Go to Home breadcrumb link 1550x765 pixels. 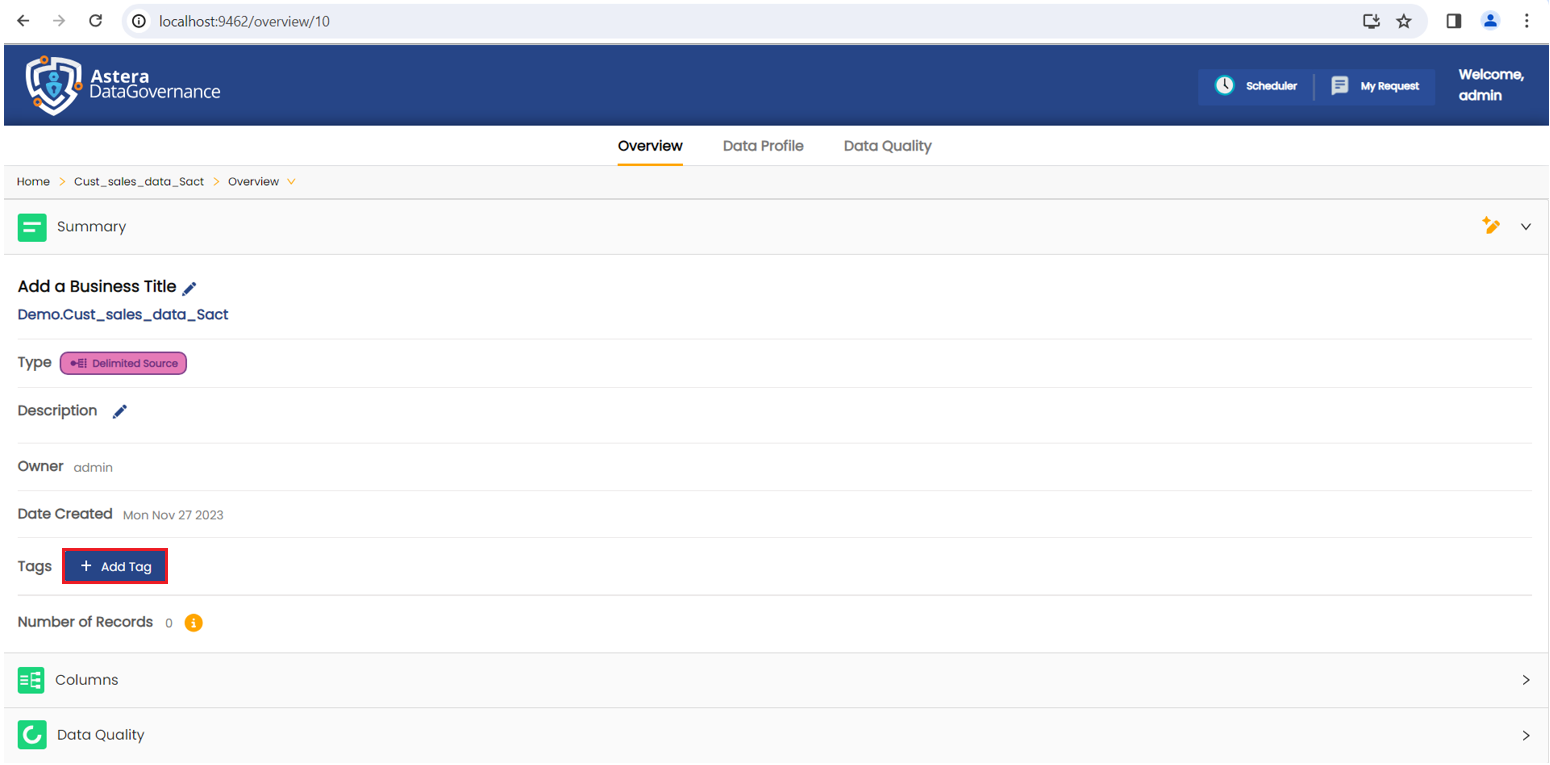click(33, 182)
